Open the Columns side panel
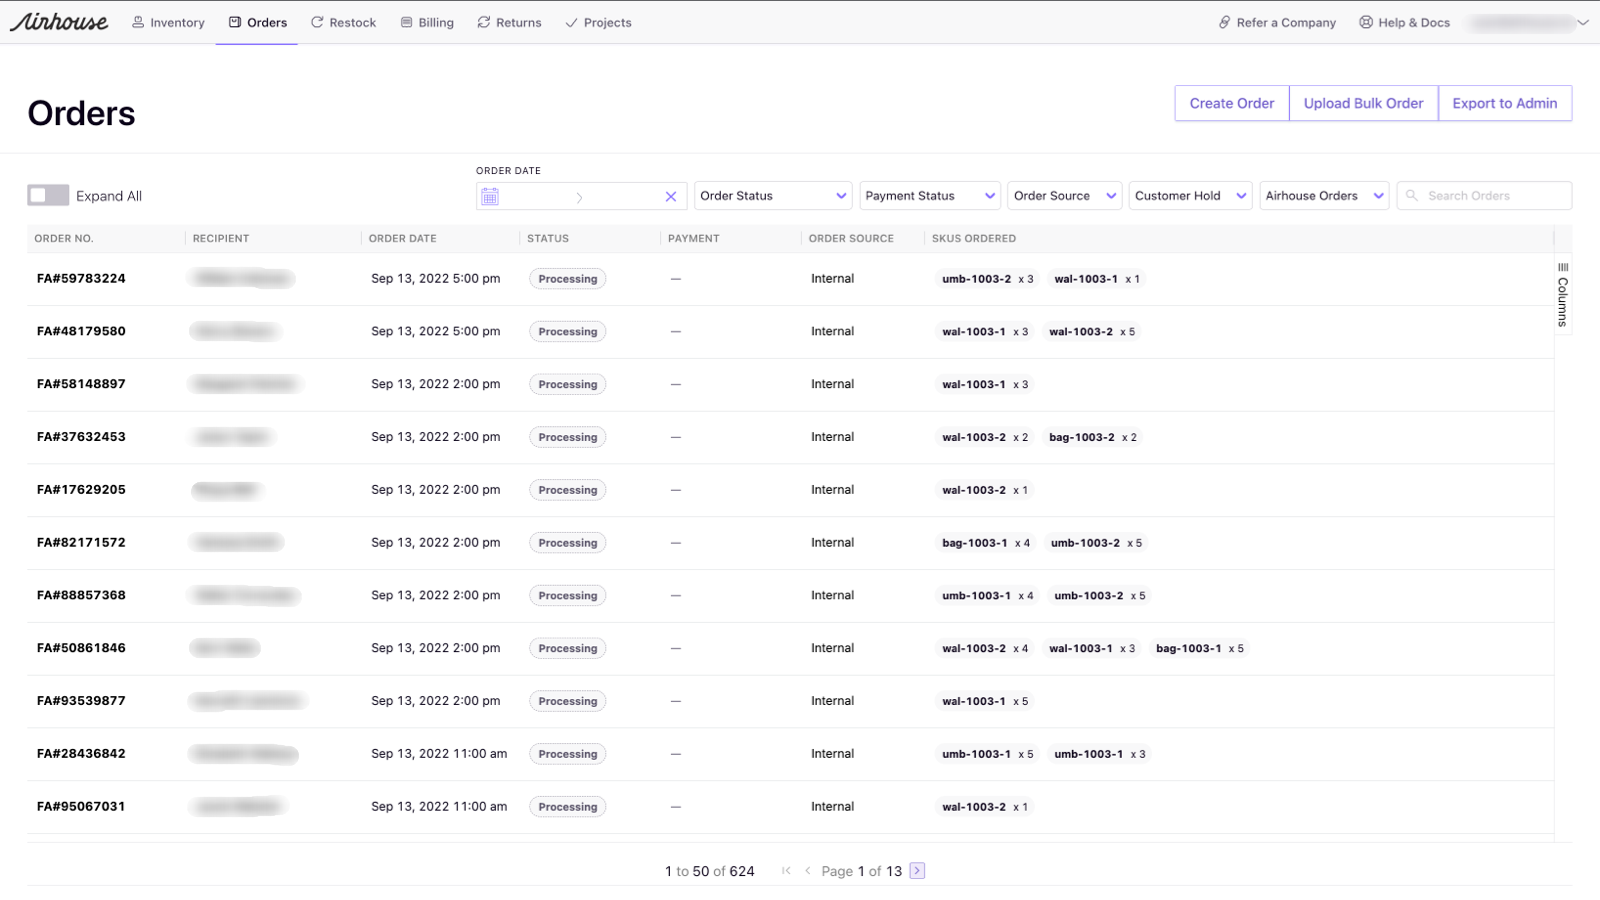 [1562, 295]
